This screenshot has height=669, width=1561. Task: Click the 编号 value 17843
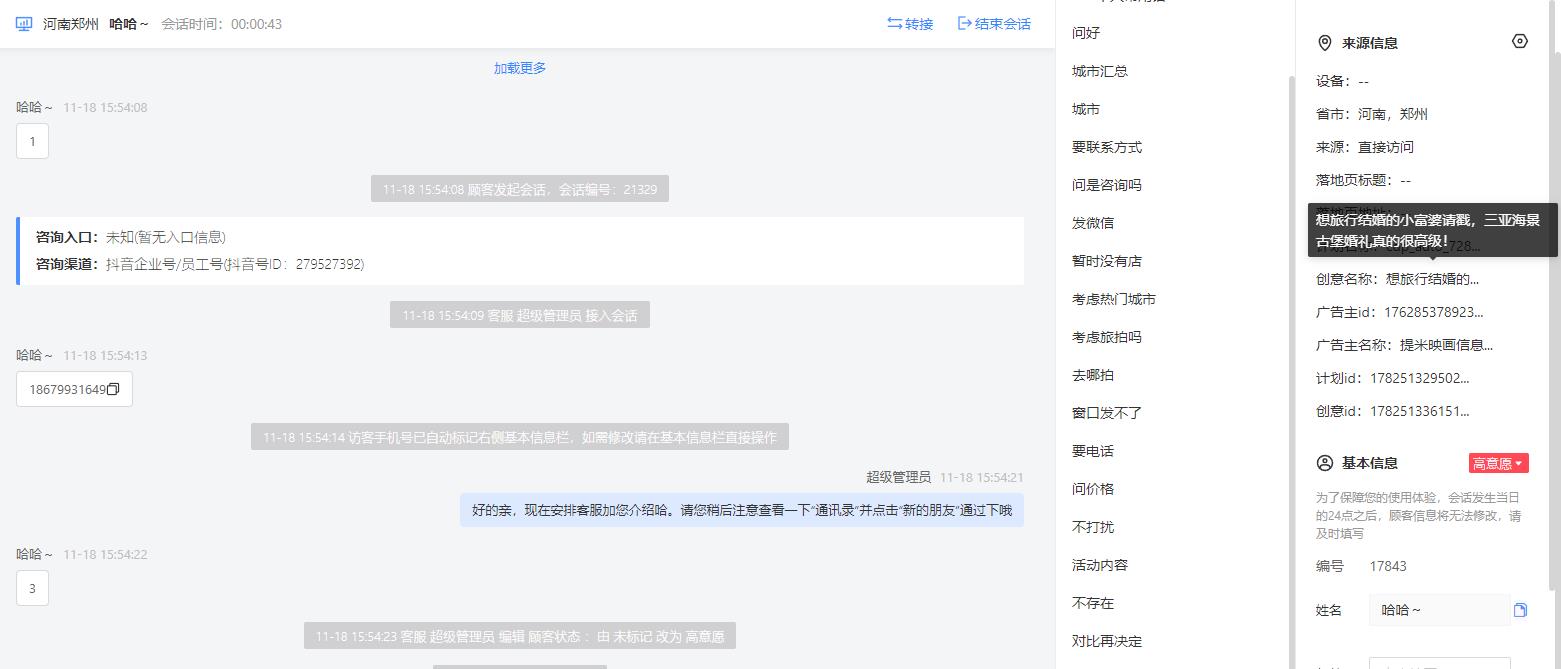point(1388,566)
